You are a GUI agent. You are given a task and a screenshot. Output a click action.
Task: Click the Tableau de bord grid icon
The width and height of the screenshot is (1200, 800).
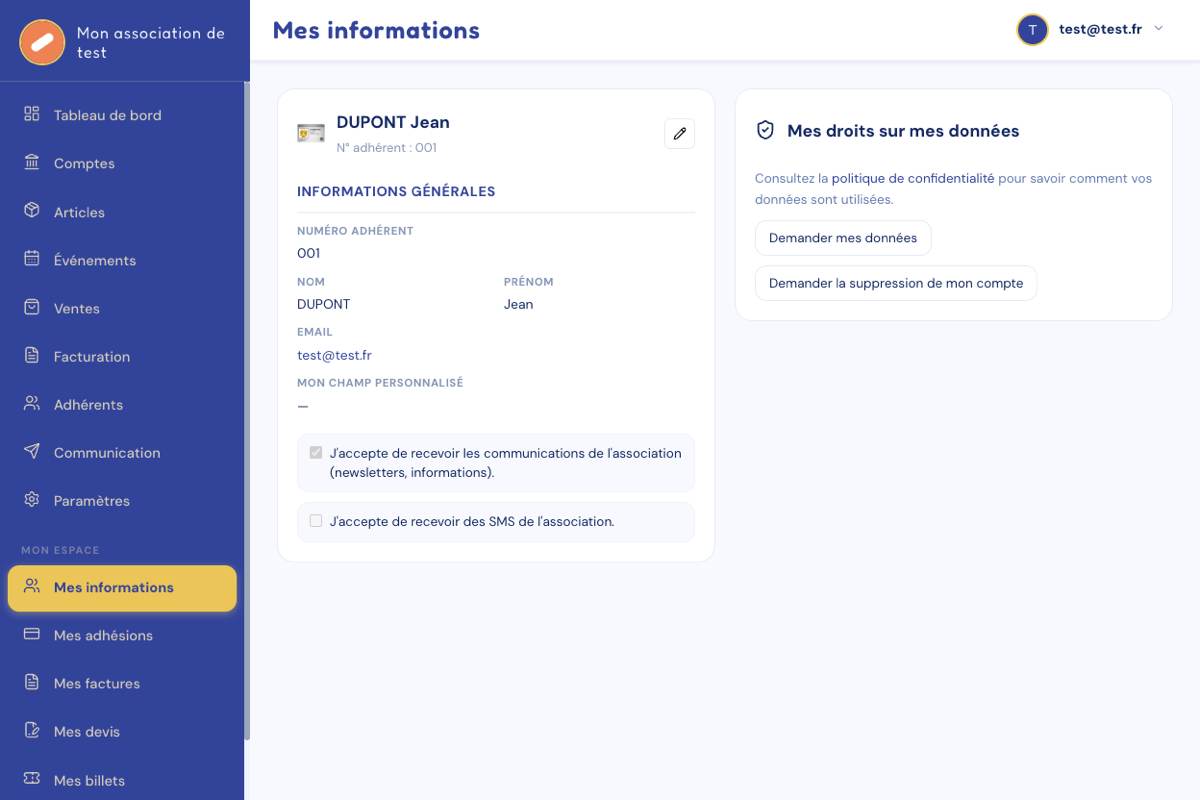[32, 114]
